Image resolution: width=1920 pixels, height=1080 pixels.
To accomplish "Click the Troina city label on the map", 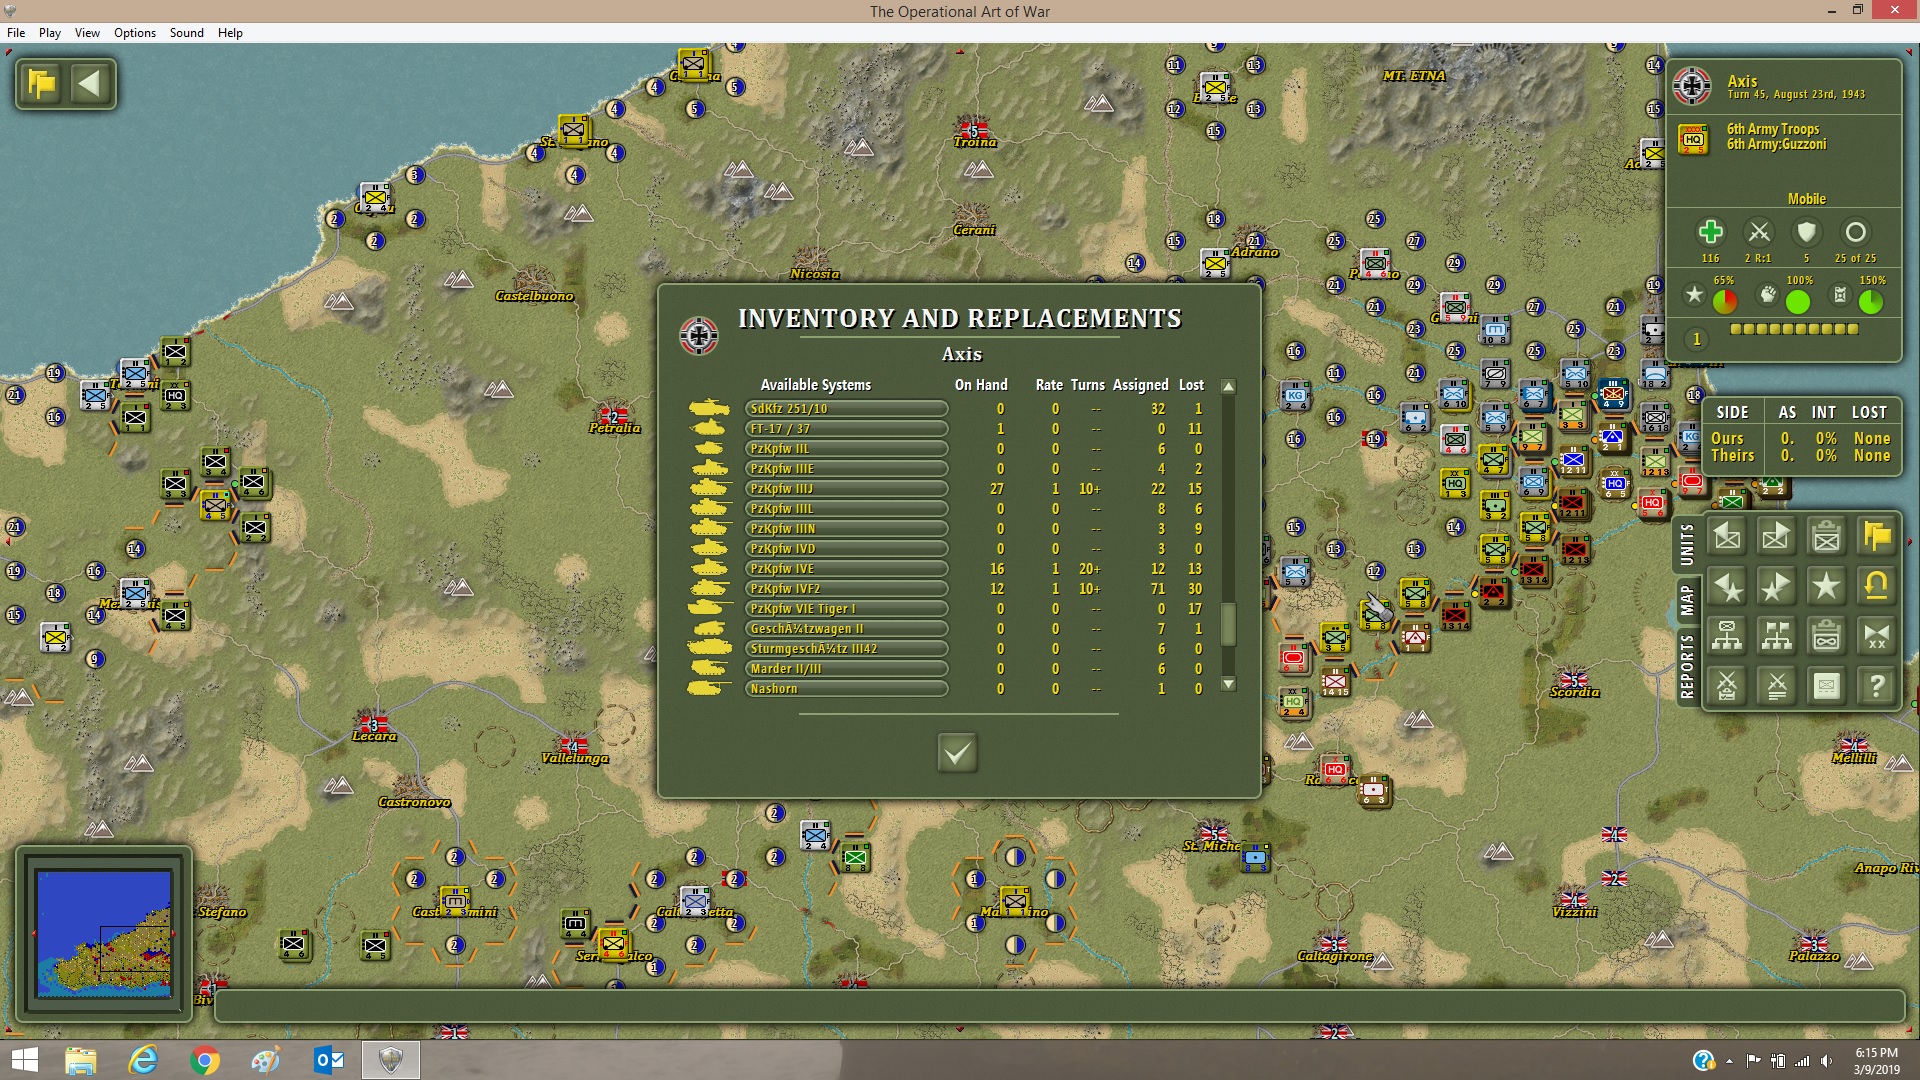I will [975, 142].
